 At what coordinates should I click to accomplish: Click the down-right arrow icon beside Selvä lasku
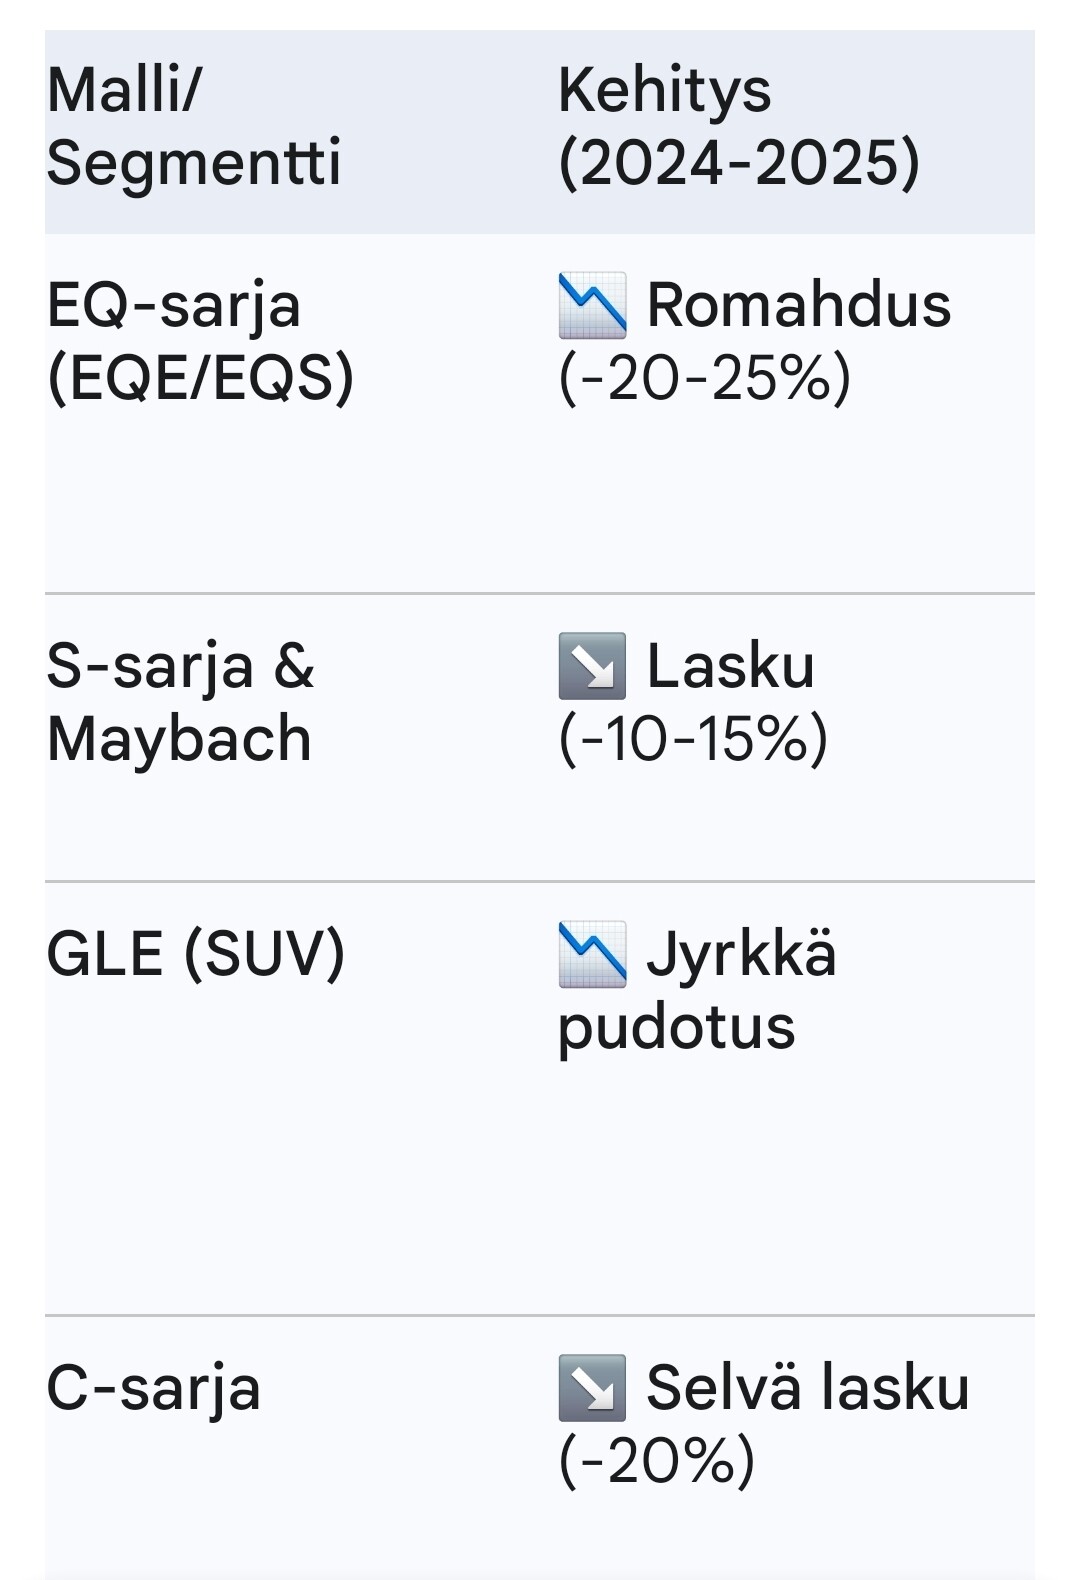tap(592, 1388)
